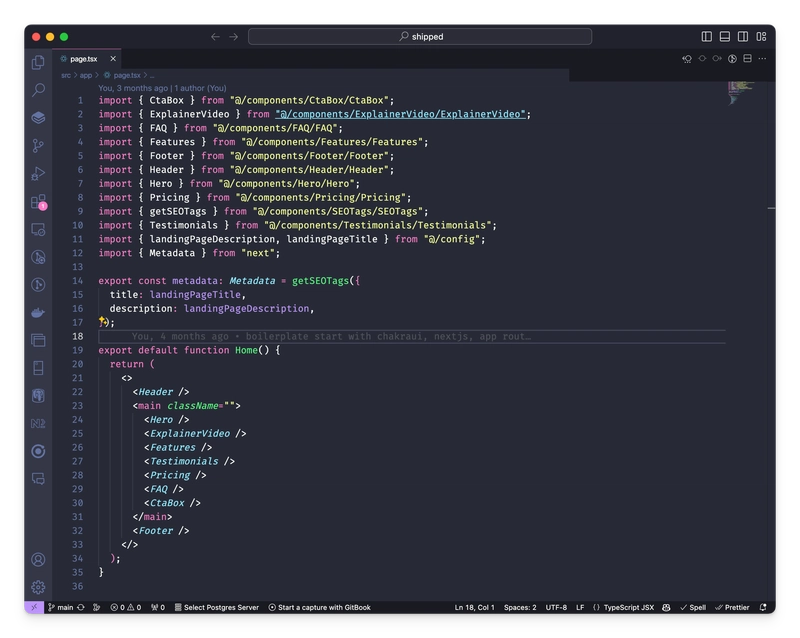Open the N2 sidebar view
This screenshot has height=638, width=800.
point(38,423)
